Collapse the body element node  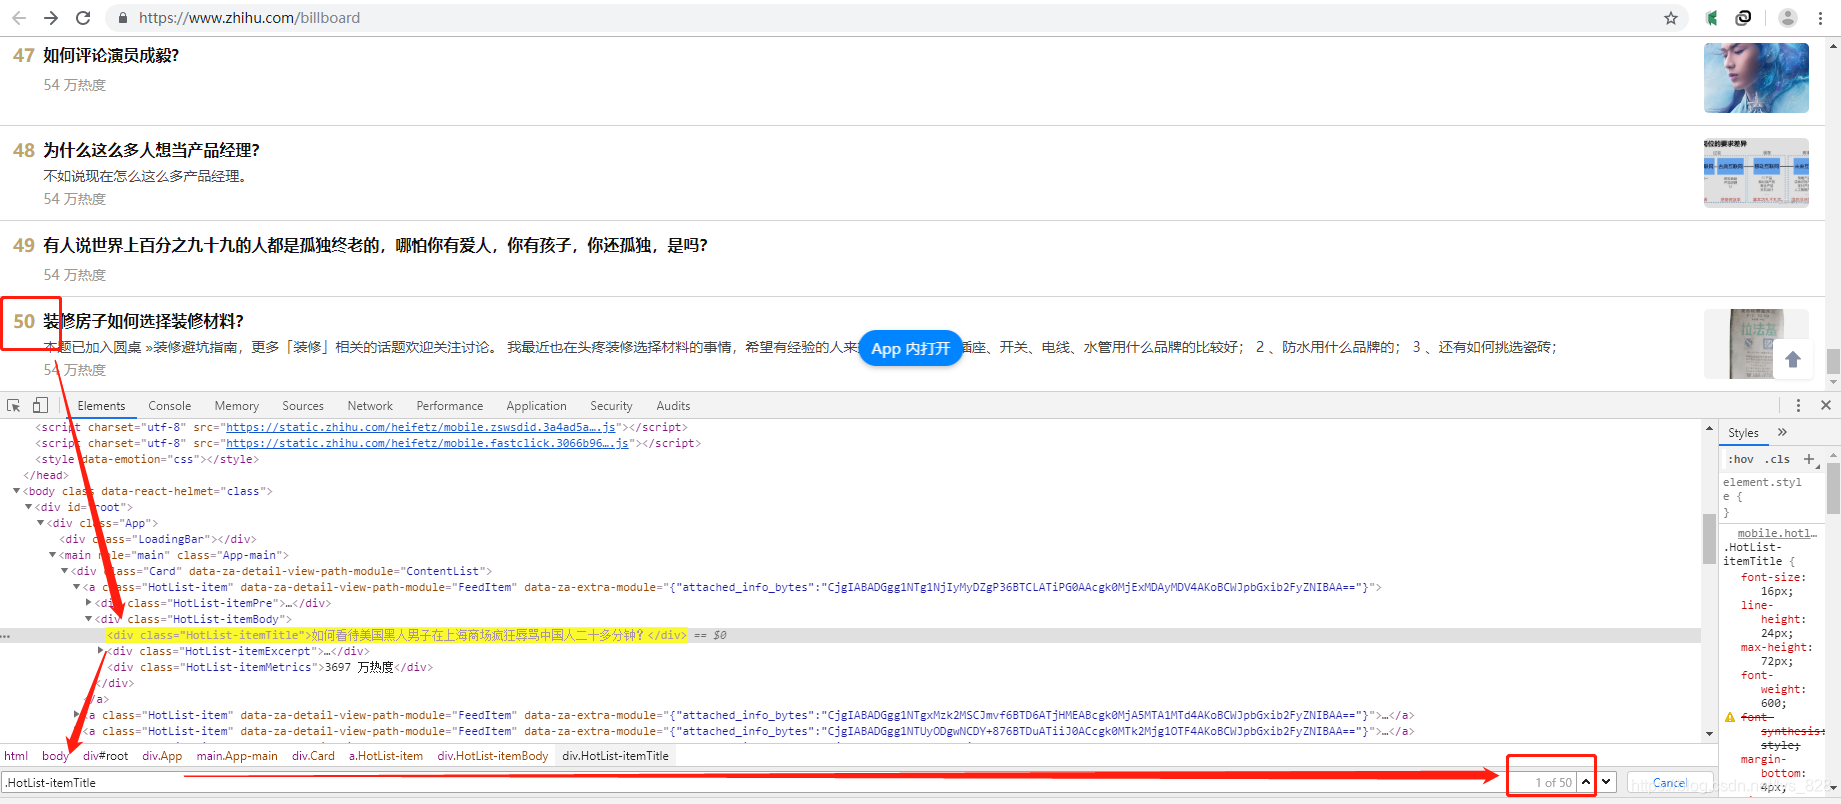pos(16,491)
